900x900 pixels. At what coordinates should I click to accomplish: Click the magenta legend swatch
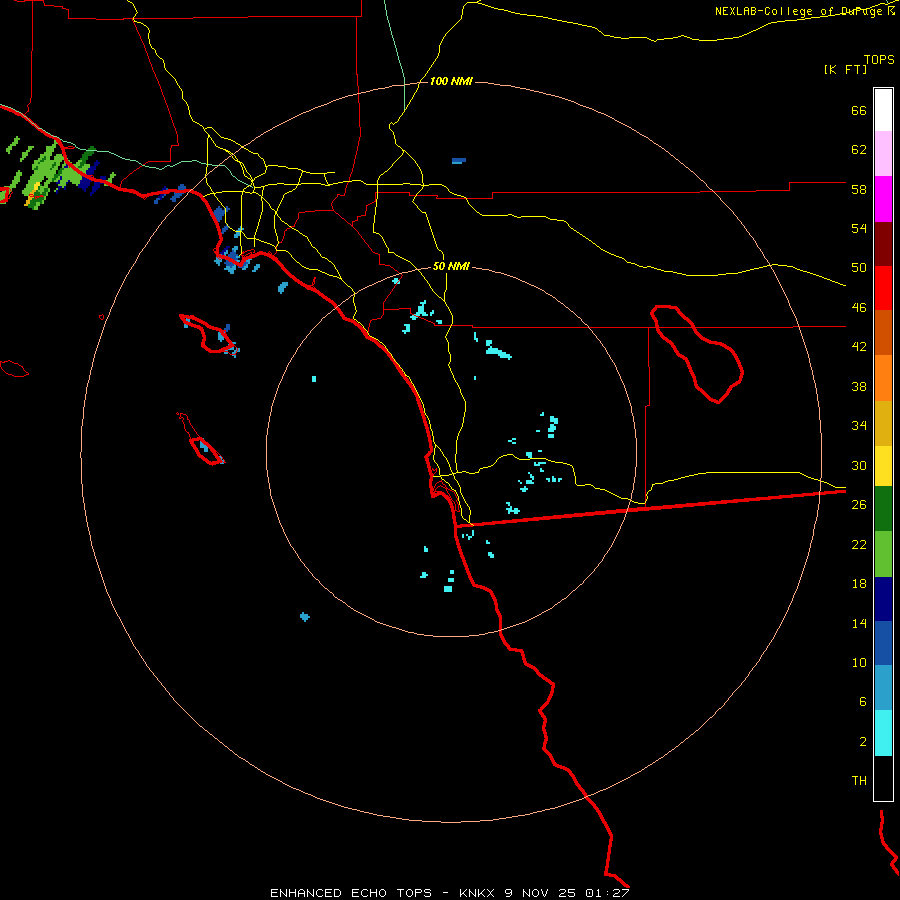883,199
